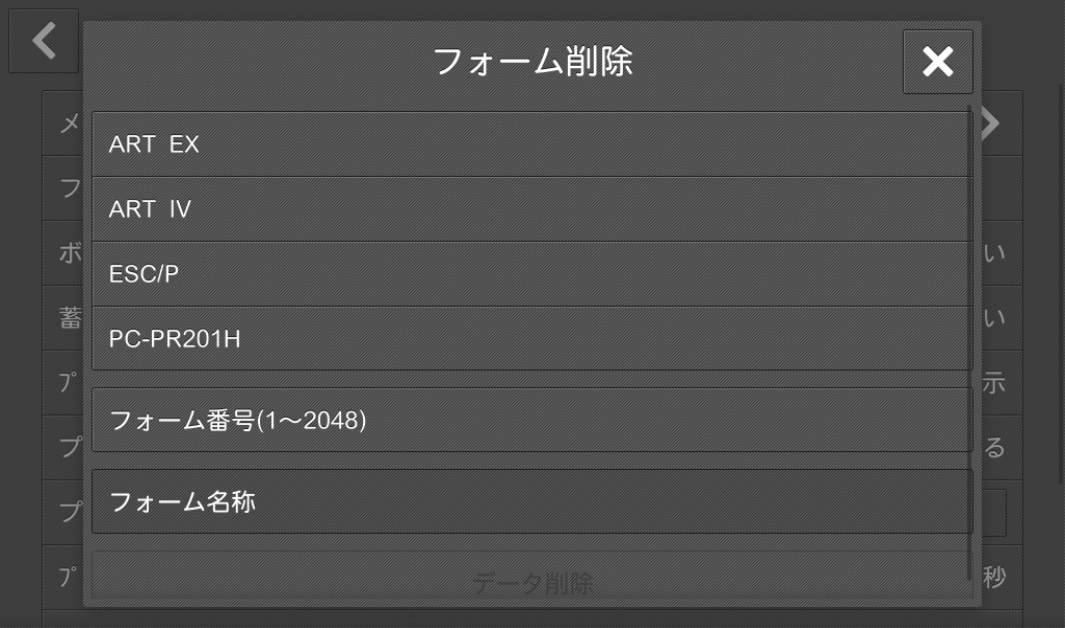Click the dimmed row starting with 蓄

[x=63, y=318]
